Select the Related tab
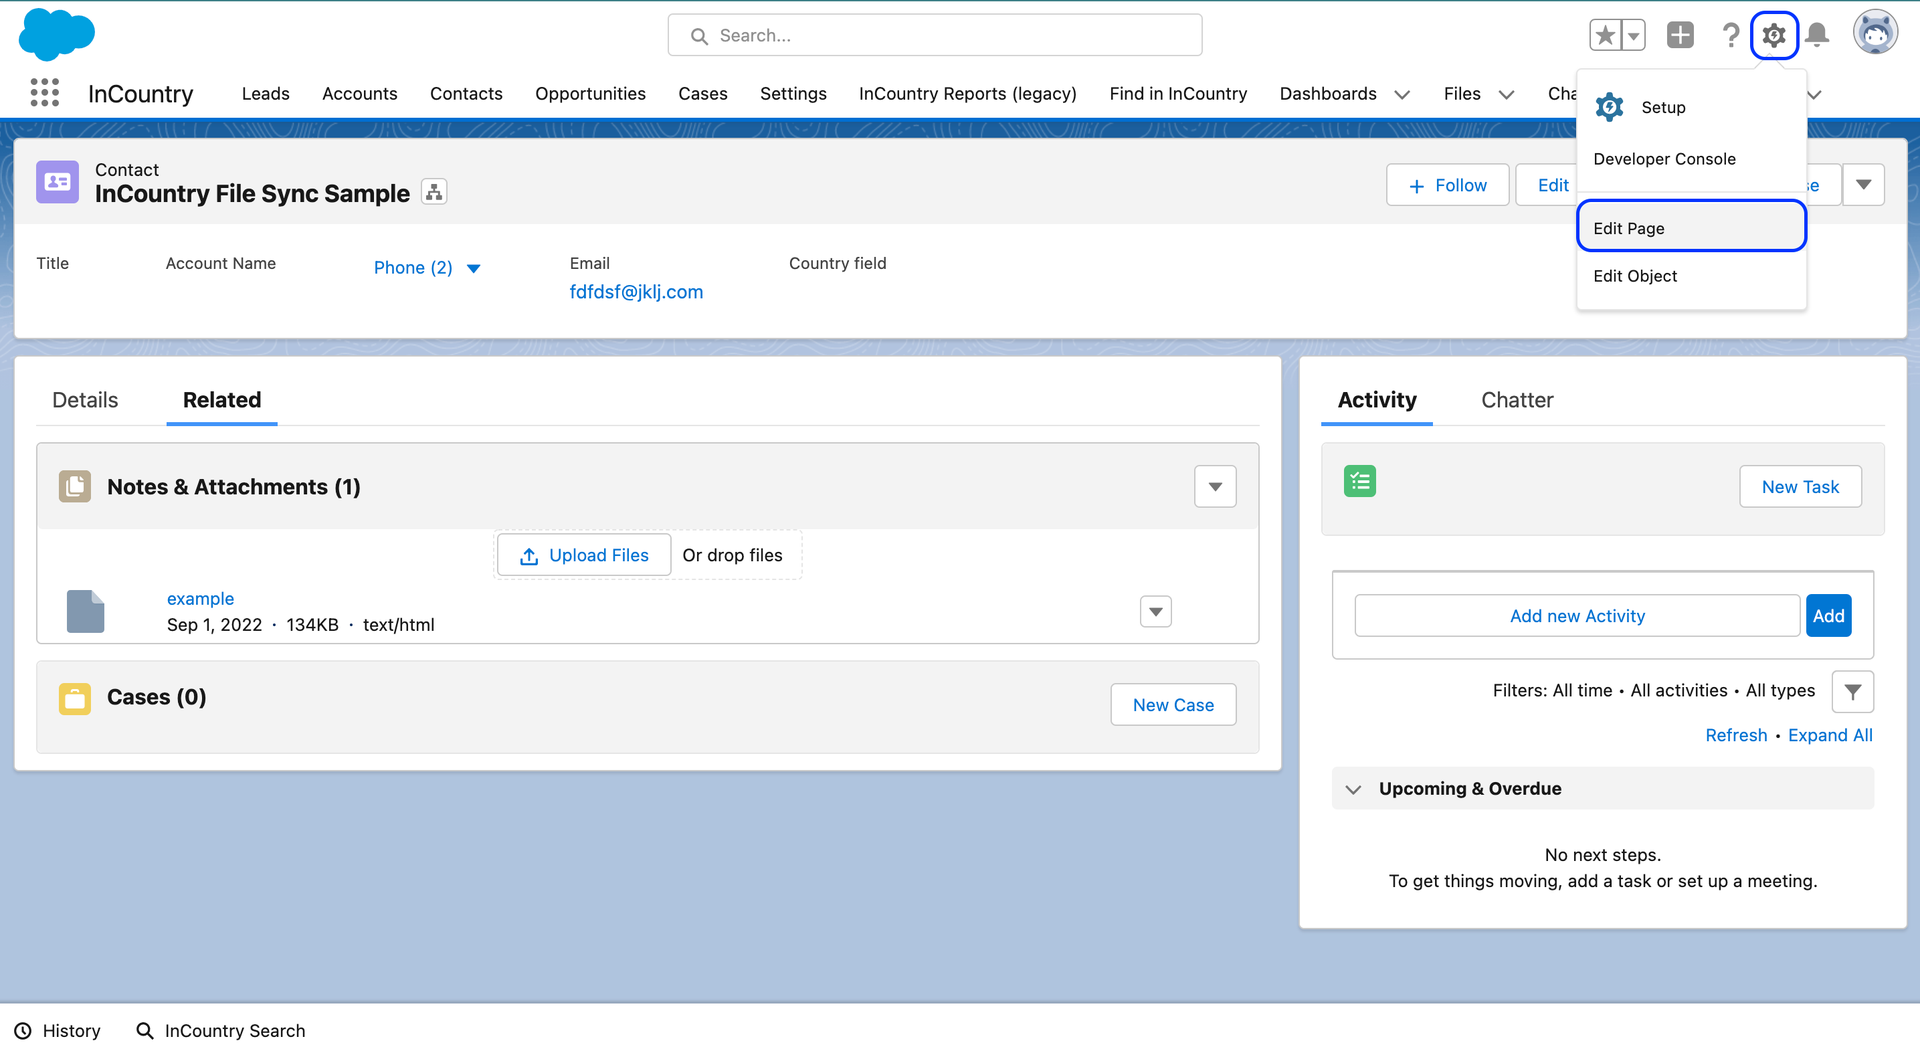Viewport: 1920px width, 1053px height. pos(222,400)
